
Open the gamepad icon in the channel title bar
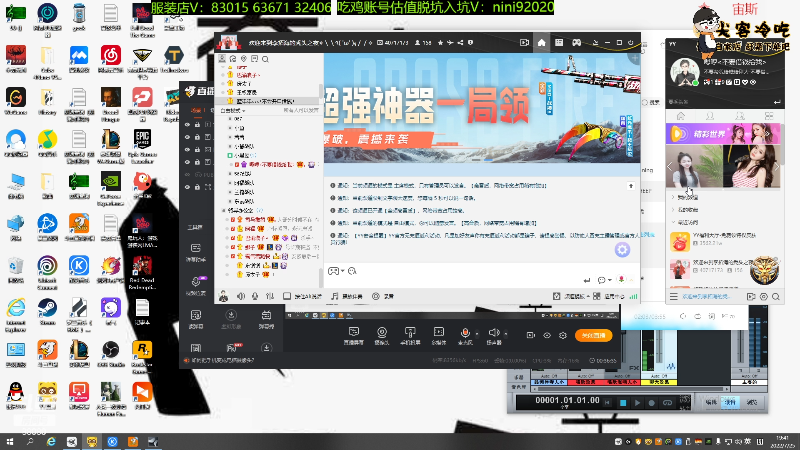pos(577,43)
